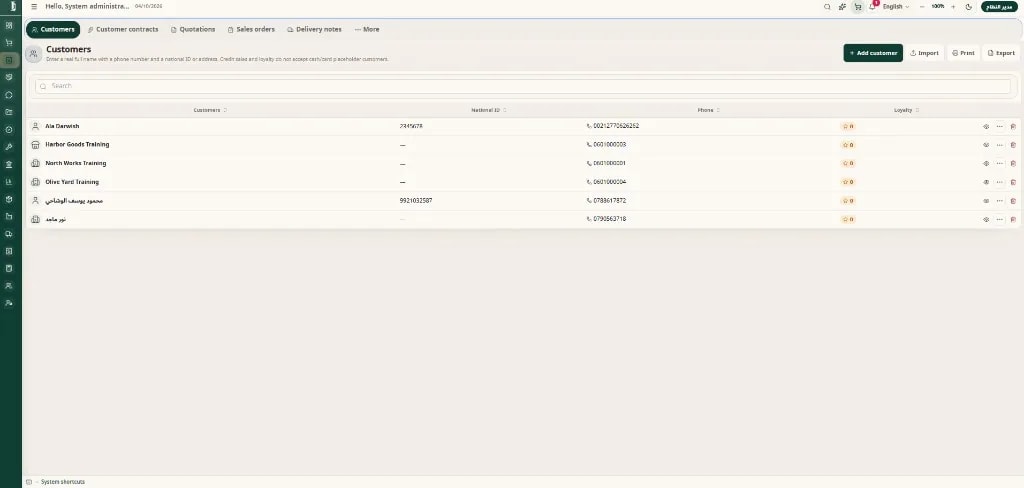Click the Export button

click(1001, 53)
